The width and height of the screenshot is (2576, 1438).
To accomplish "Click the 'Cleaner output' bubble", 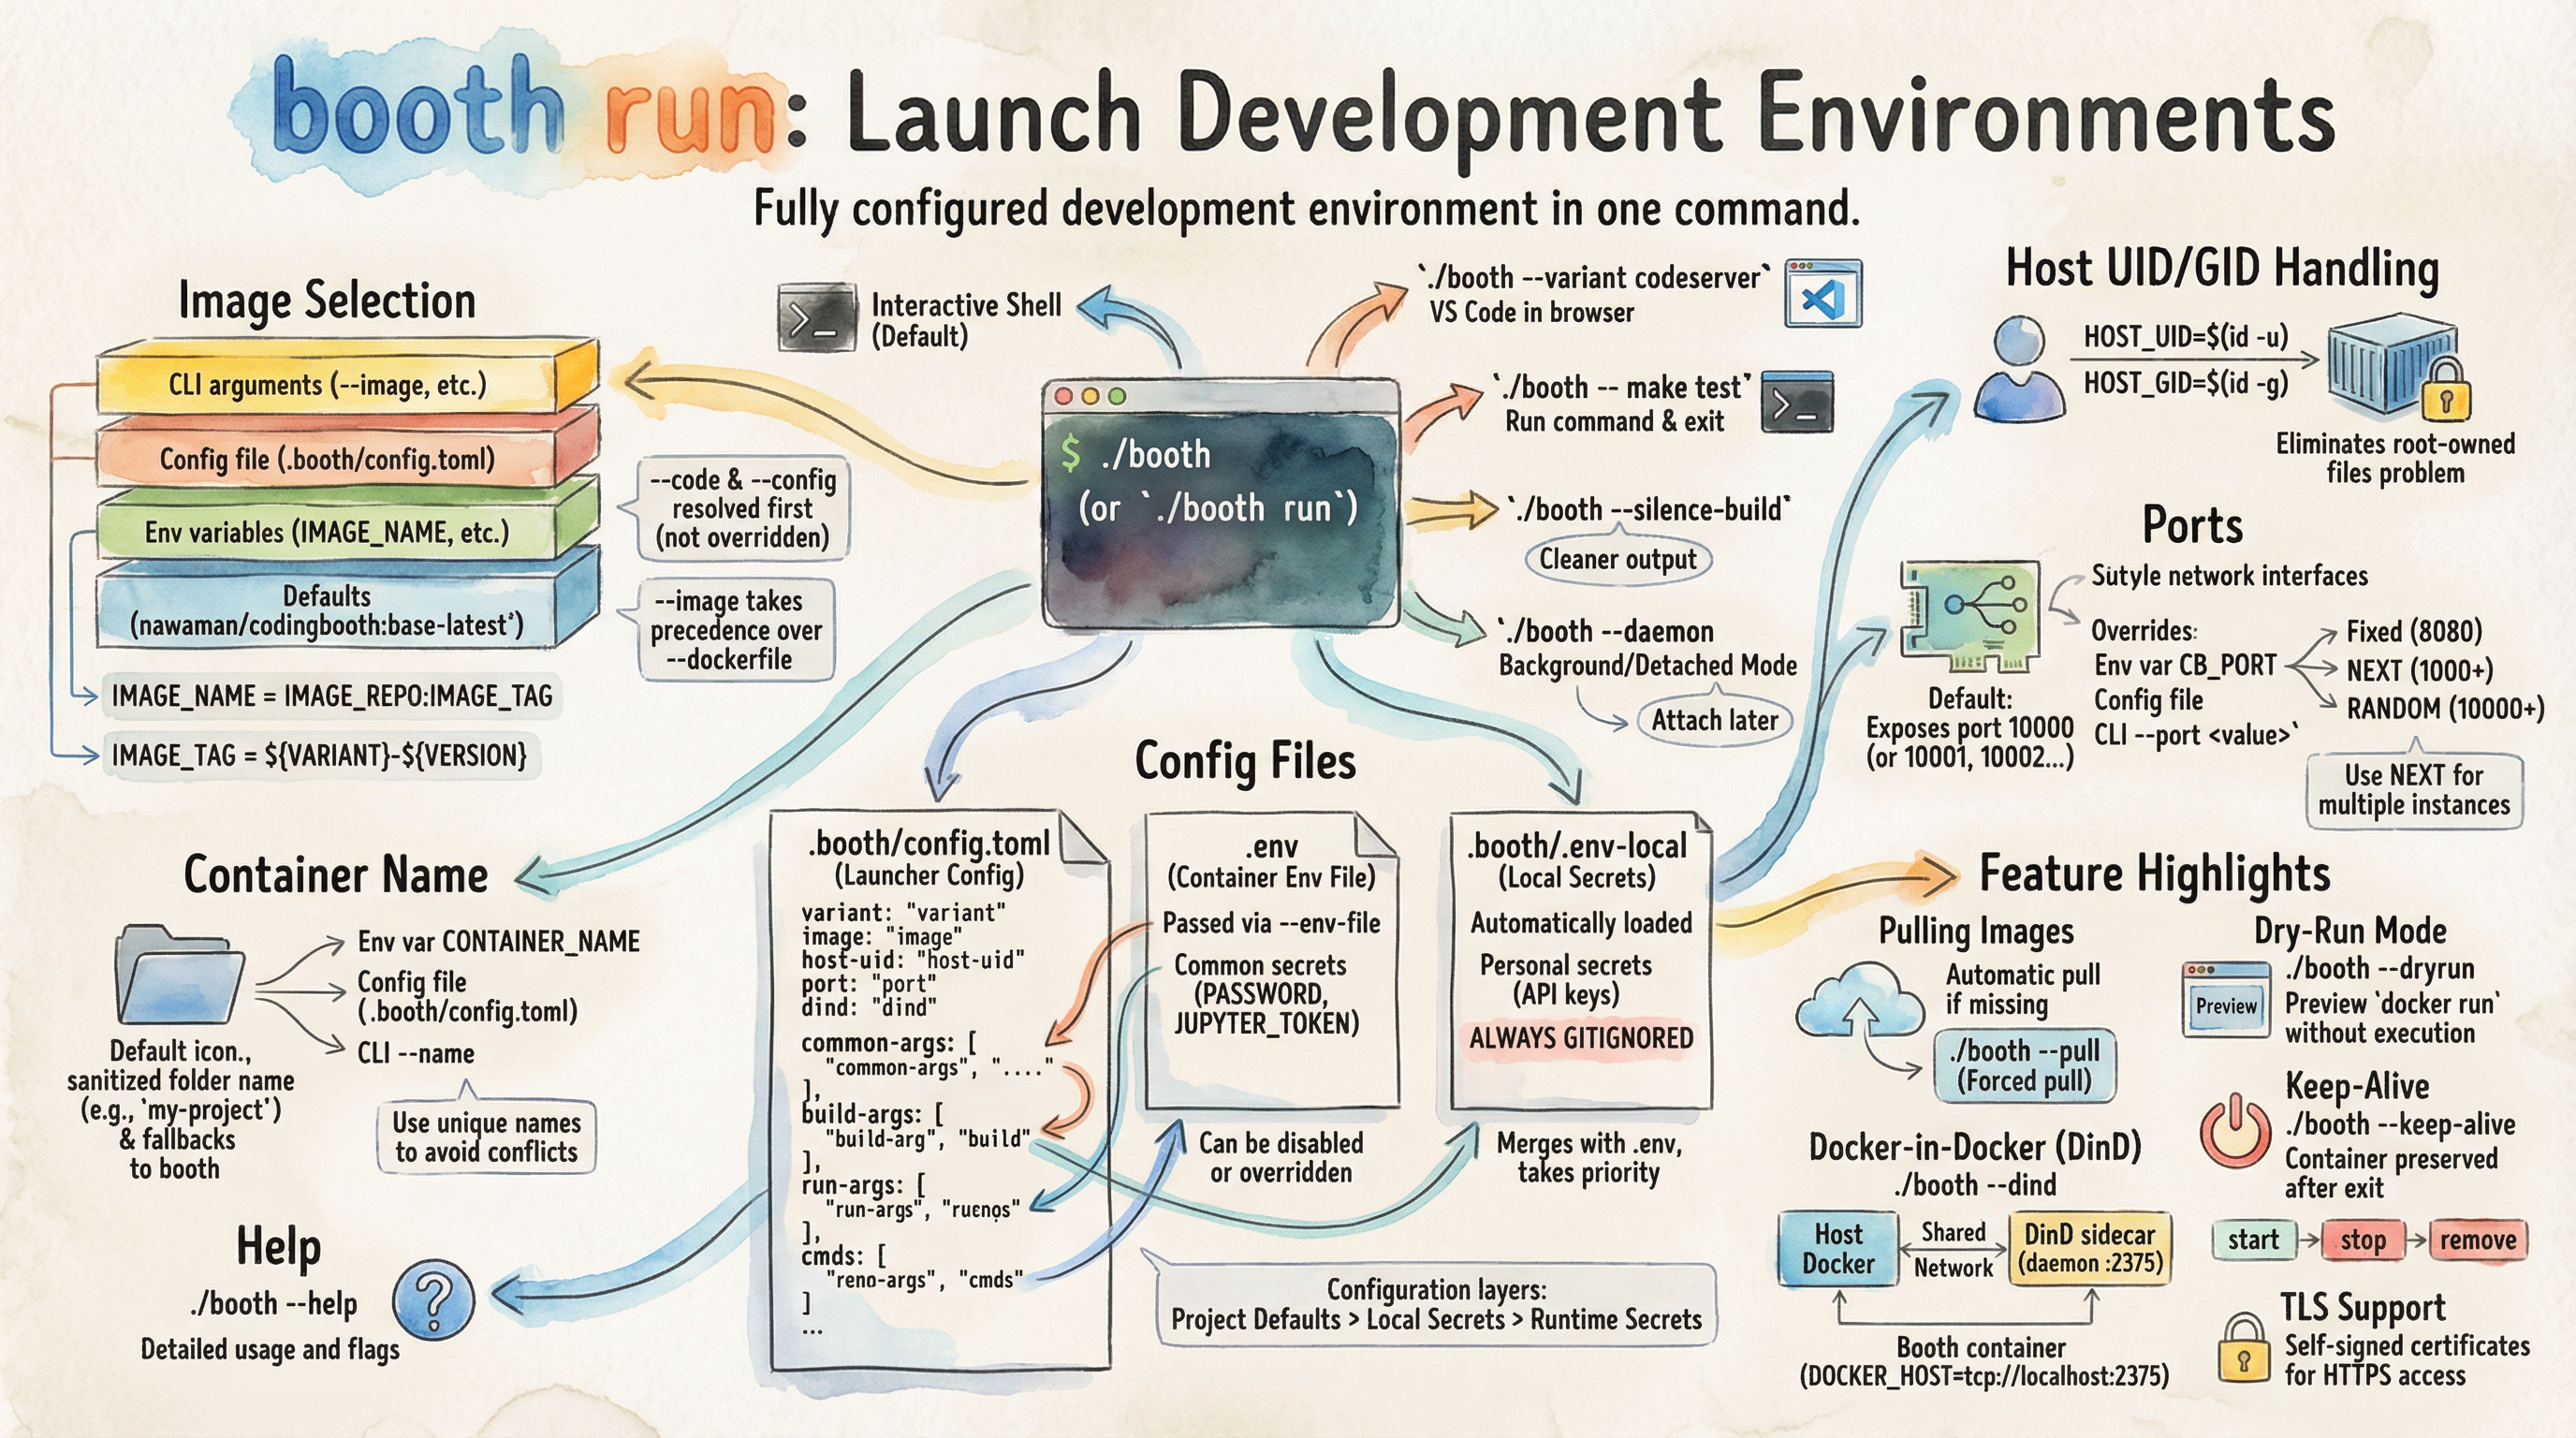I will 1618,559.
